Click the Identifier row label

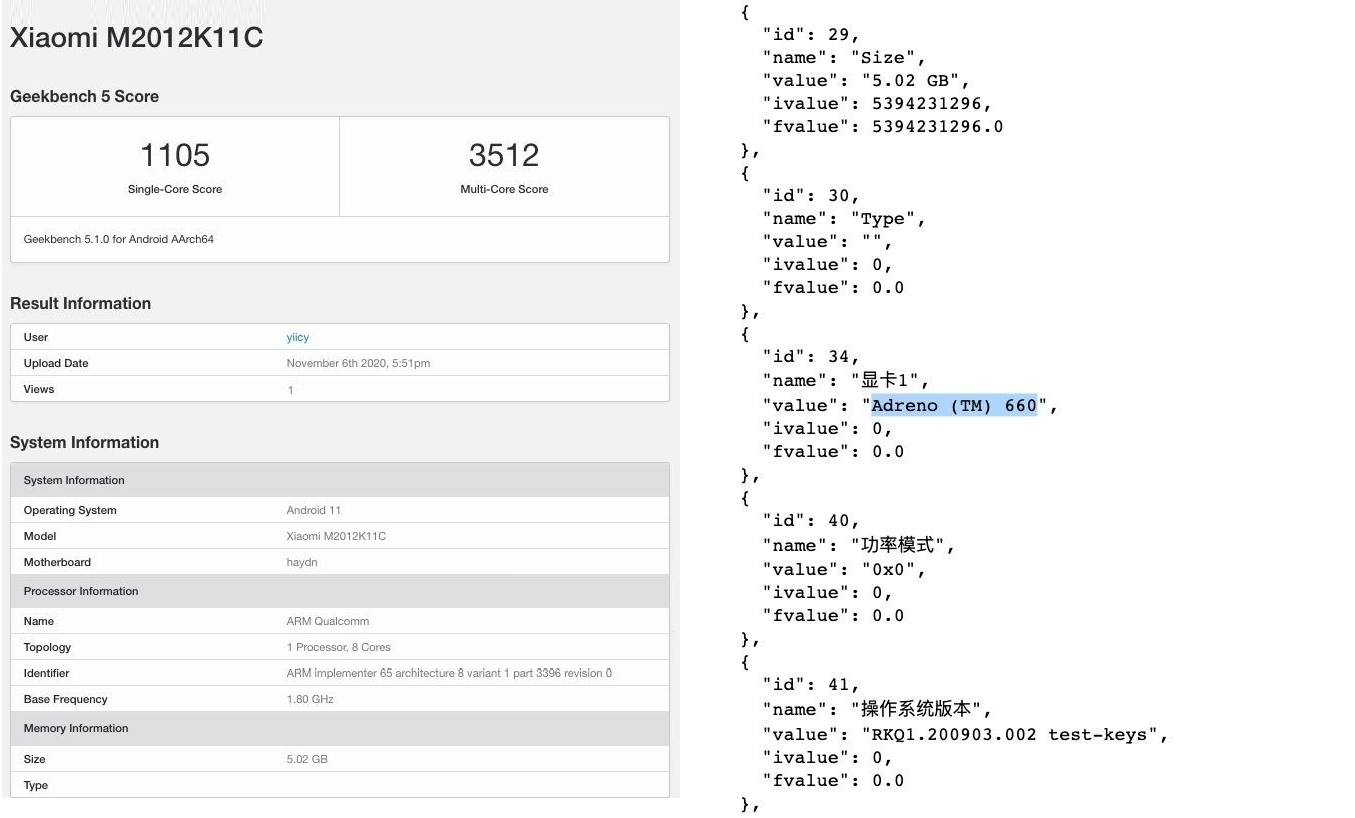pos(46,673)
